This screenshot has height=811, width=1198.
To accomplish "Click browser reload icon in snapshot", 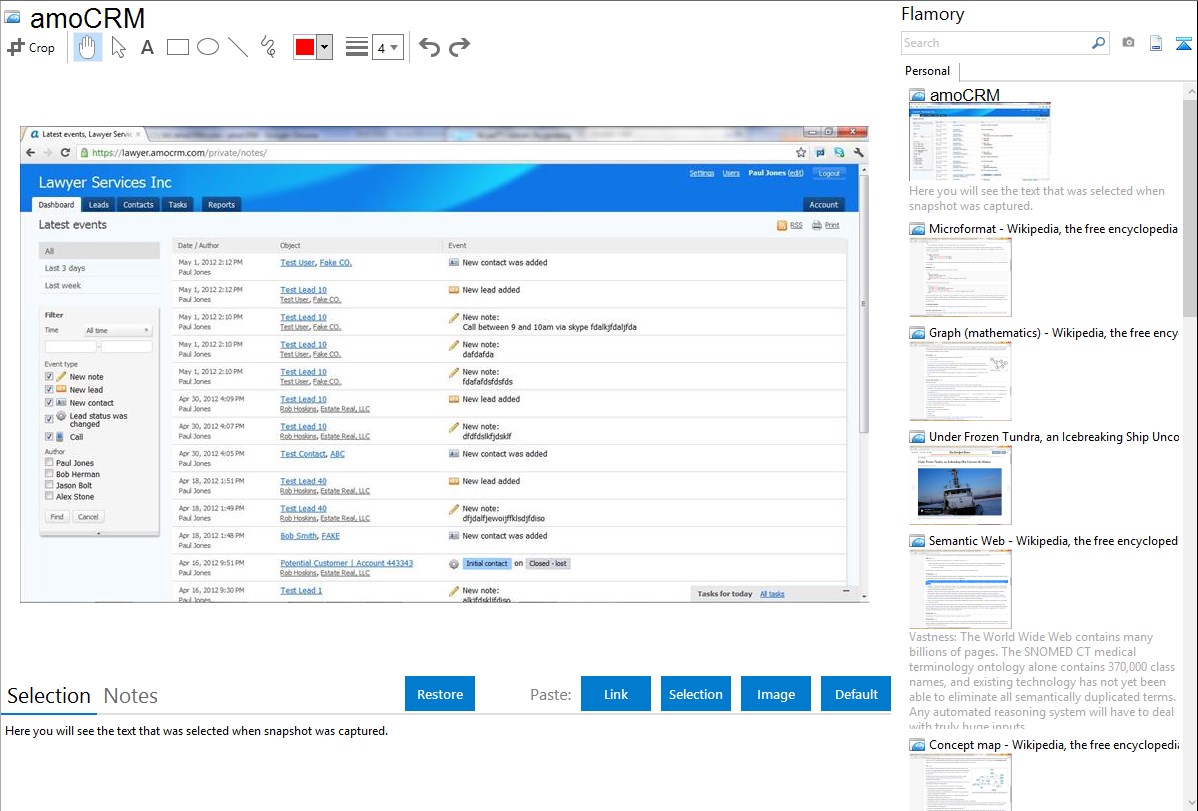I will click(x=65, y=152).
